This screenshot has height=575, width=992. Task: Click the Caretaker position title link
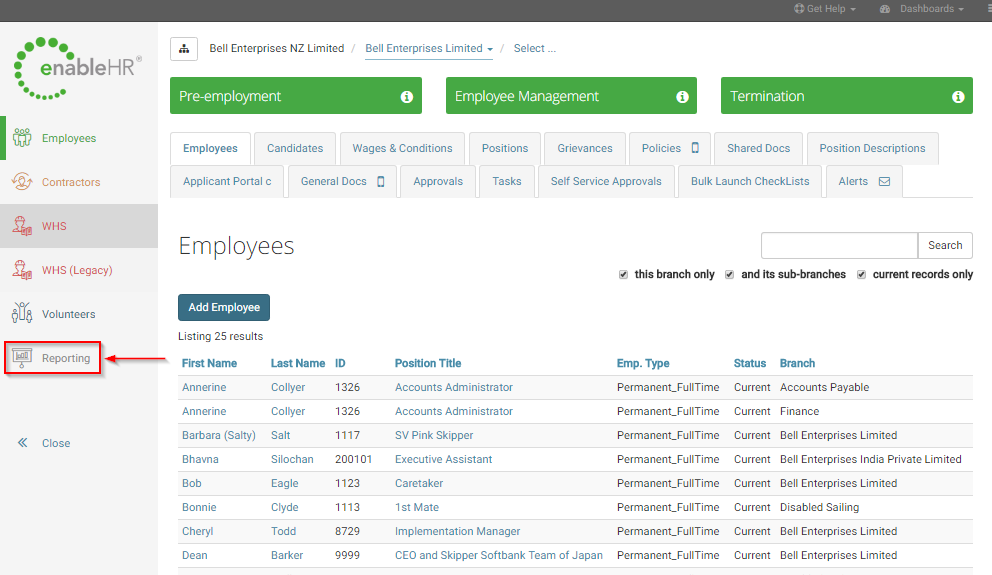(x=419, y=483)
